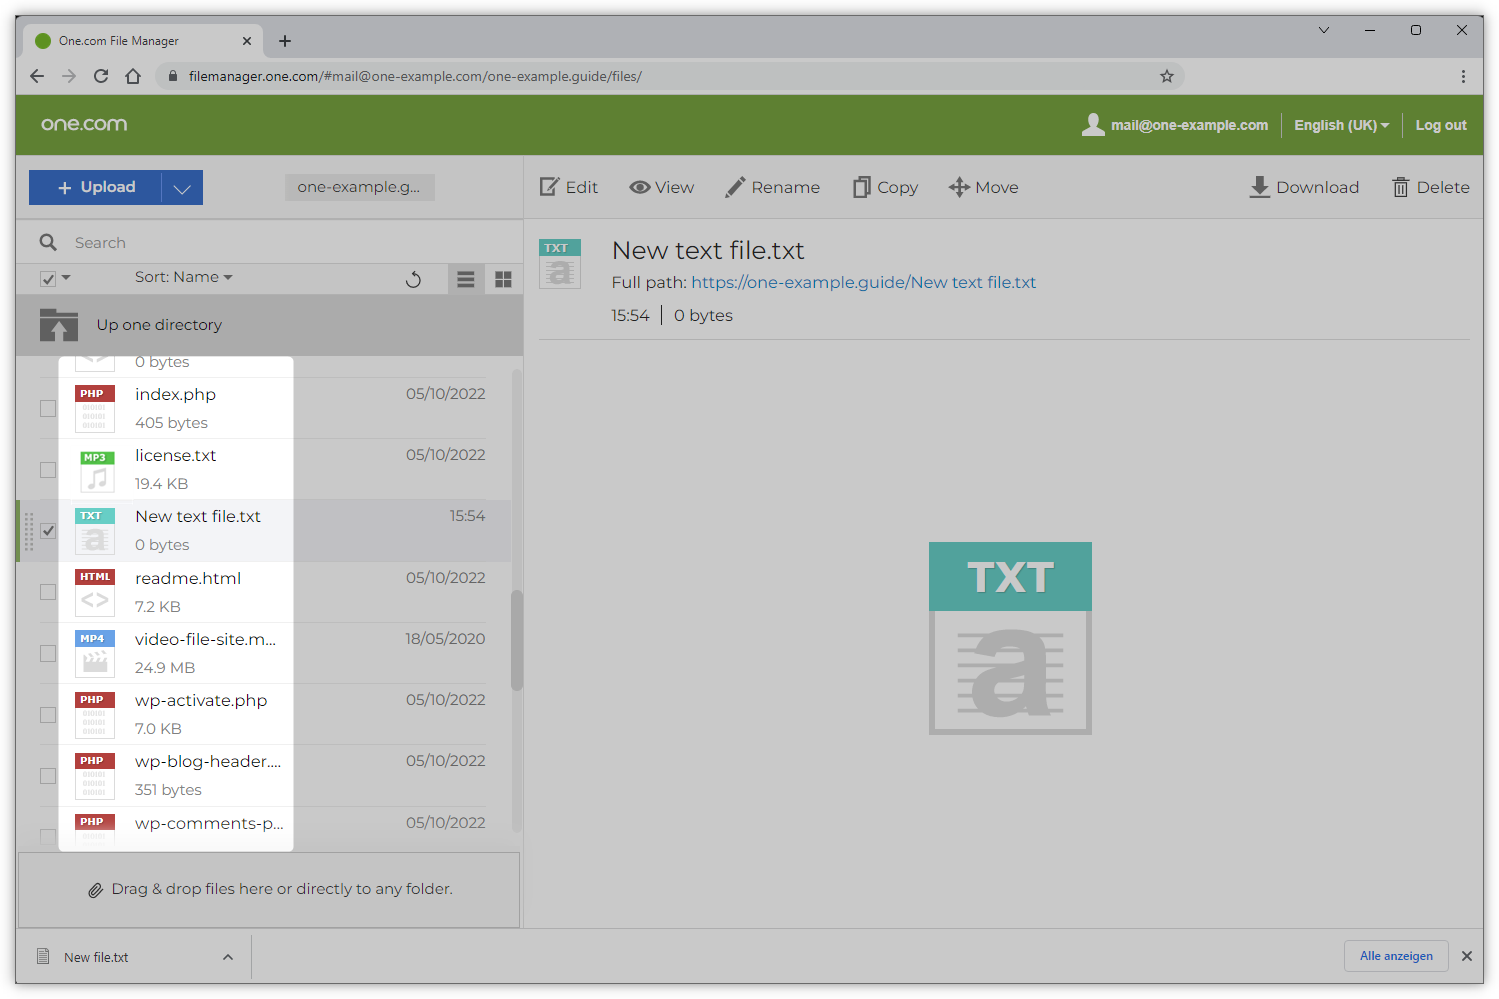Open the Sort: Name dropdown
The height and width of the screenshot is (999, 1499).
tap(183, 277)
